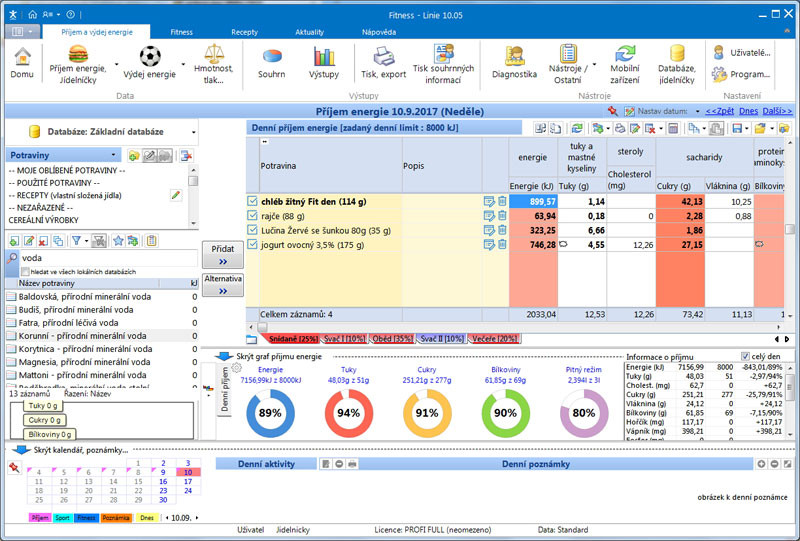
Task: Click the edit food item pencil icon
Action: coord(29,240)
